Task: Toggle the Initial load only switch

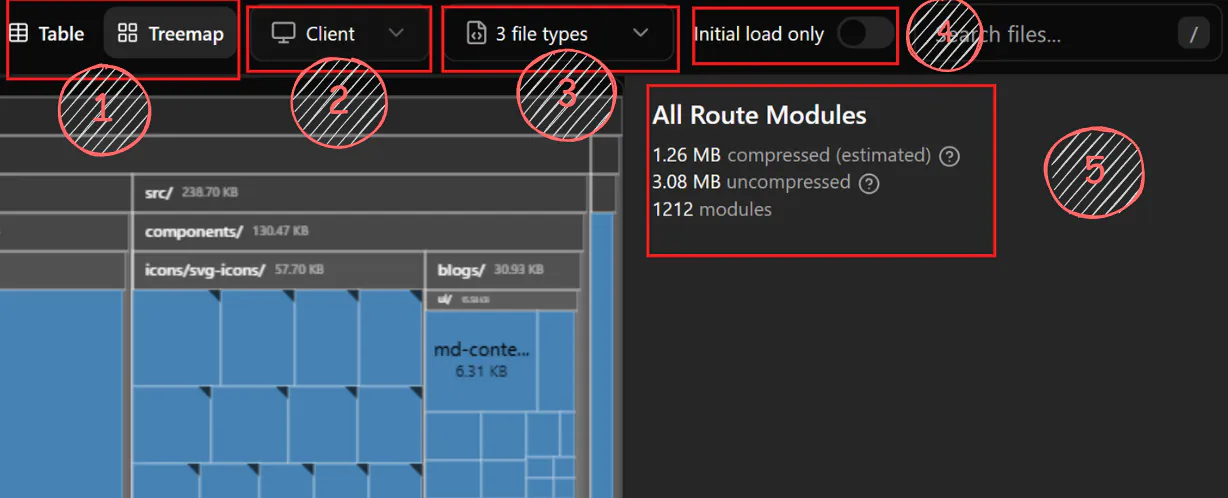Action: [864, 33]
